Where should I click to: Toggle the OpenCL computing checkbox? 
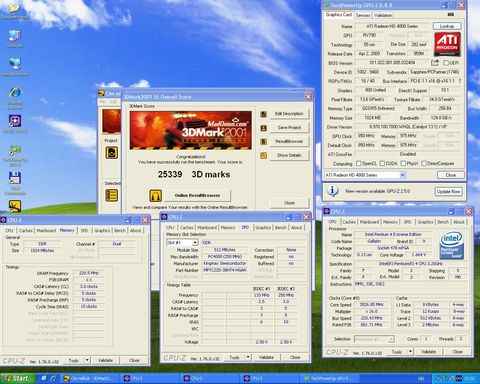(x=358, y=163)
